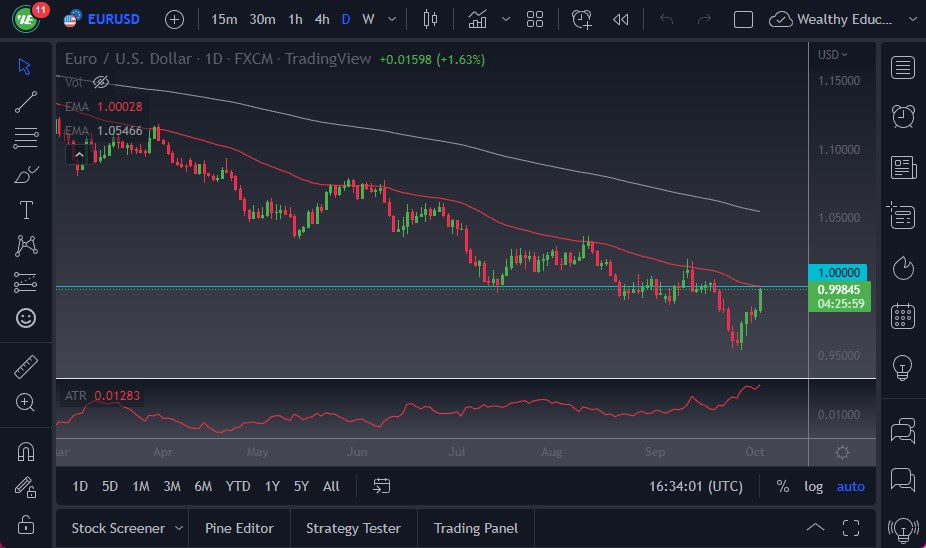926x548 pixels.
Task: Select the ruler measure tool
Action: tap(26, 367)
